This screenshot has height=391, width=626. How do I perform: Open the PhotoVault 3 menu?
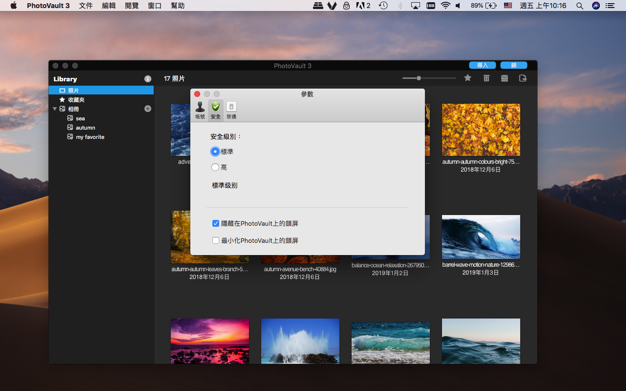coord(48,6)
